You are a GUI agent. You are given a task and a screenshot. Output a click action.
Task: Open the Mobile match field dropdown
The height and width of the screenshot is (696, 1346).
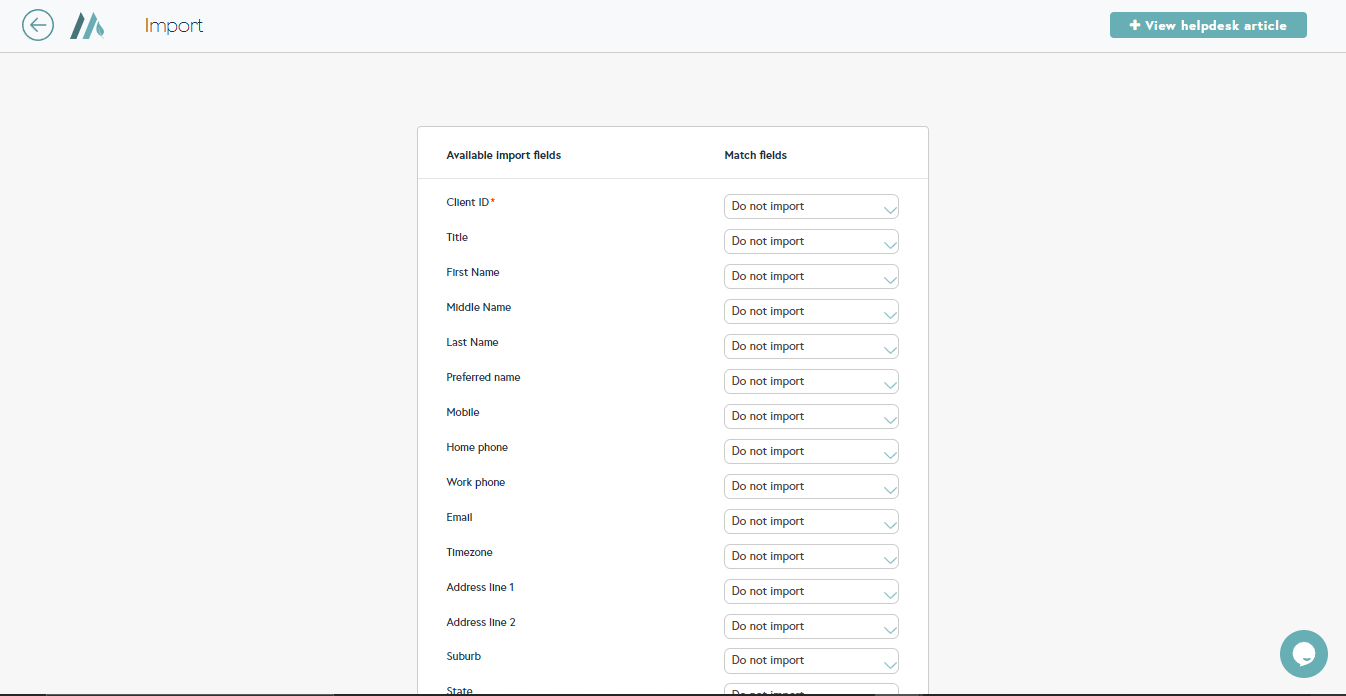(x=810, y=417)
